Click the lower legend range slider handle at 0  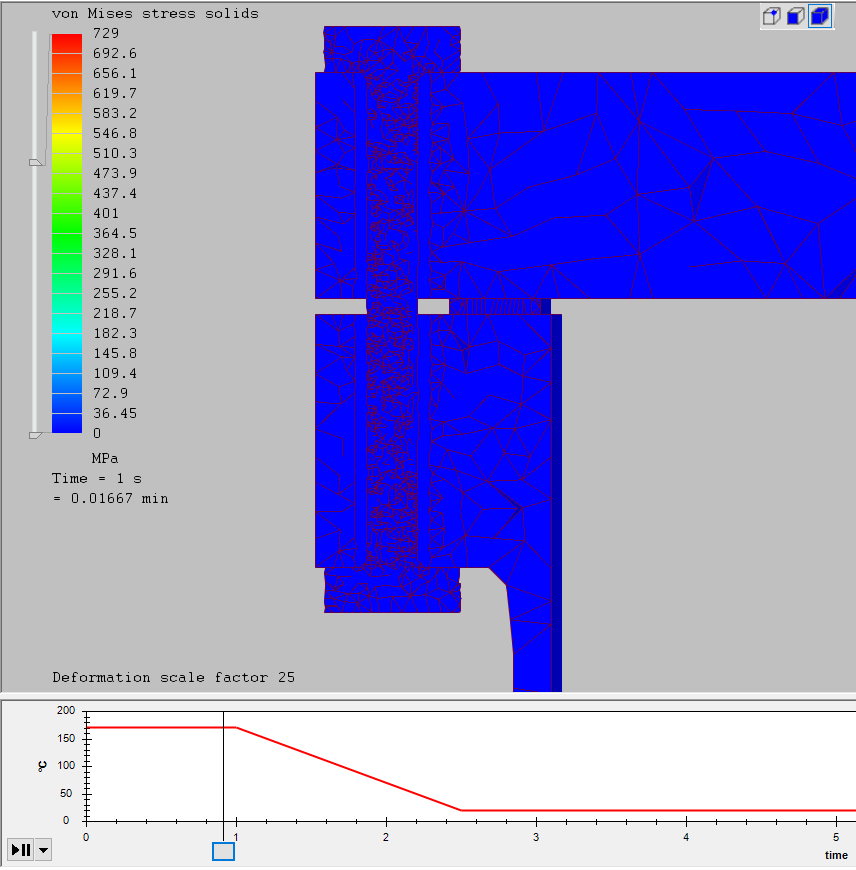(x=36, y=436)
